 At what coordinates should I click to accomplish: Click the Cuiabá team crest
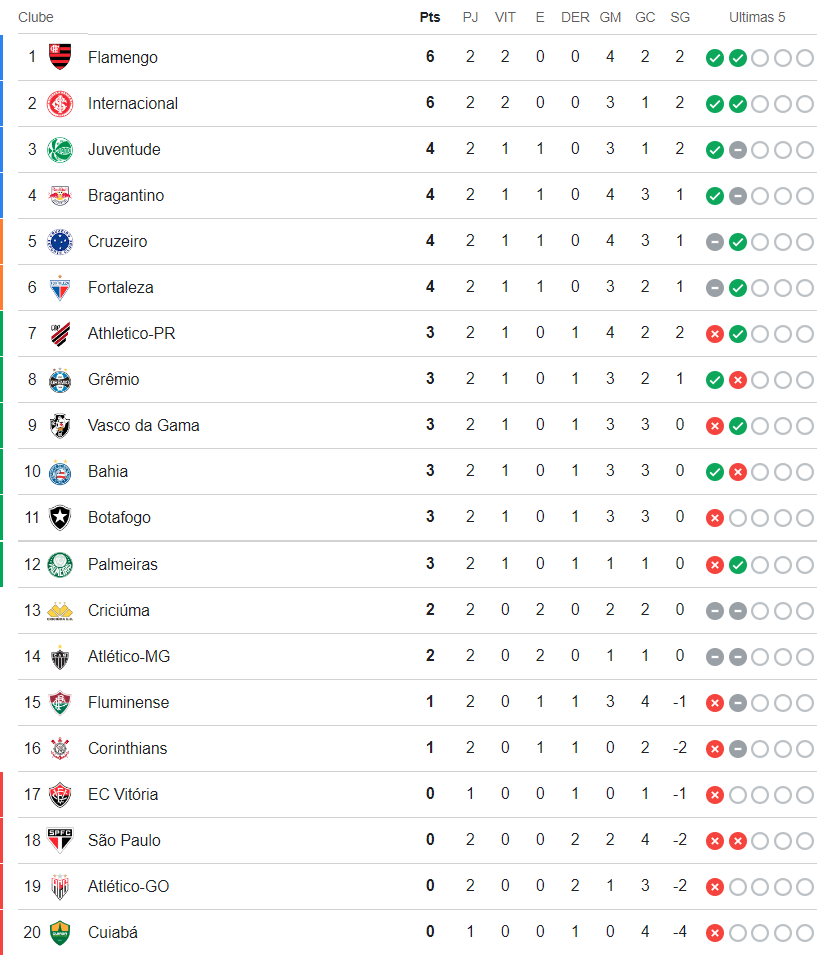pyautogui.click(x=61, y=932)
